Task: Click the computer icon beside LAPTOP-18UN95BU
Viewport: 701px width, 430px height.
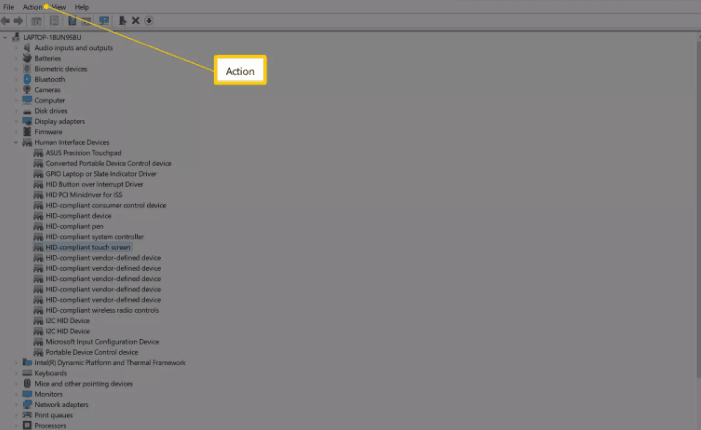Action: tap(17, 37)
